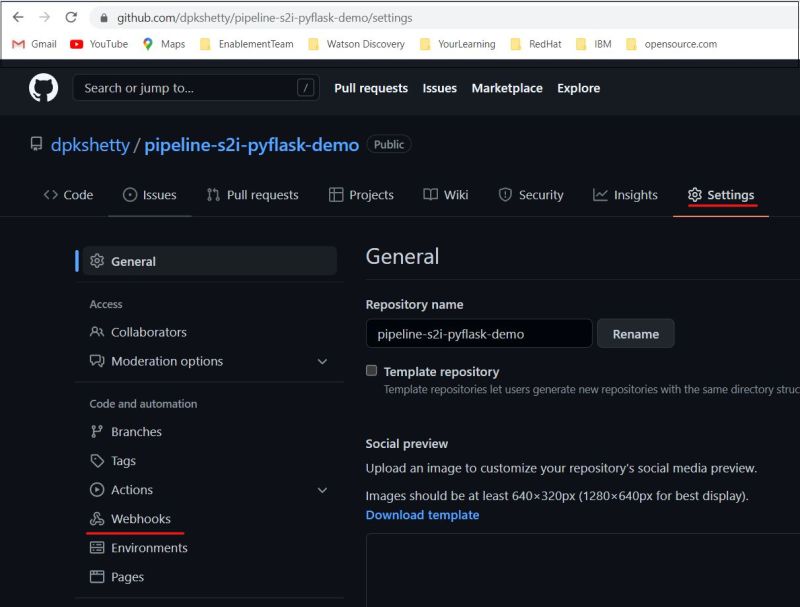
Task: Enable the Template repository checkbox
Action: click(x=371, y=368)
